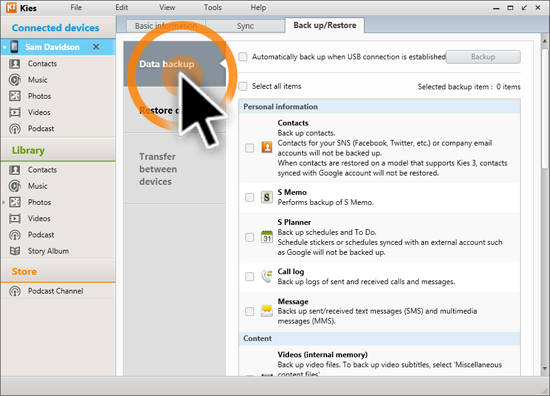The height and width of the screenshot is (396, 550).
Task: Tick the S Memo backup checkbox
Action: click(249, 197)
